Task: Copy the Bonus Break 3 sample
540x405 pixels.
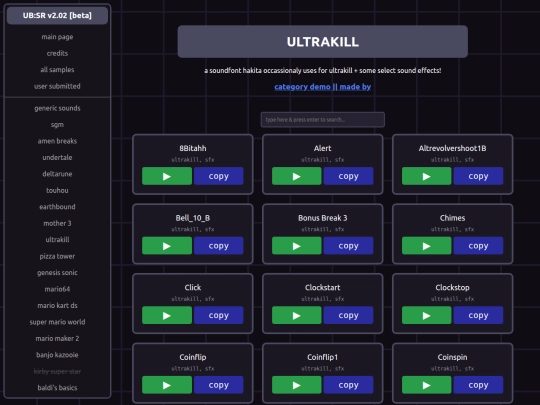Action: (x=349, y=246)
